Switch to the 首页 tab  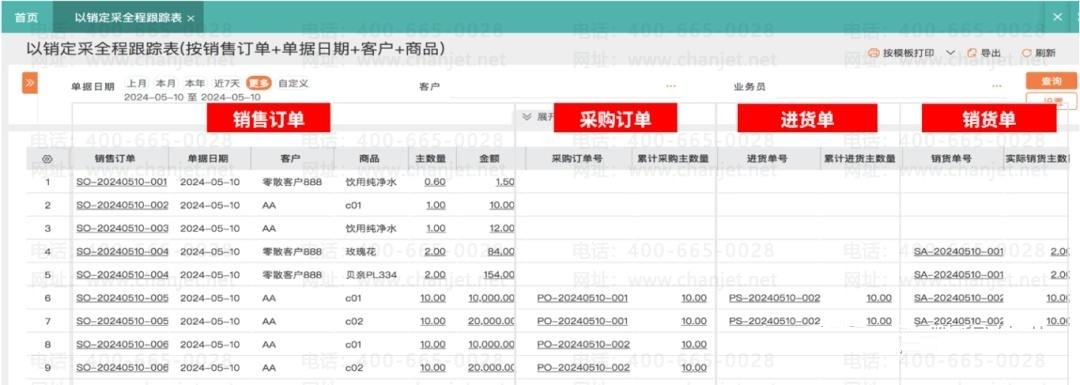point(26,18)
